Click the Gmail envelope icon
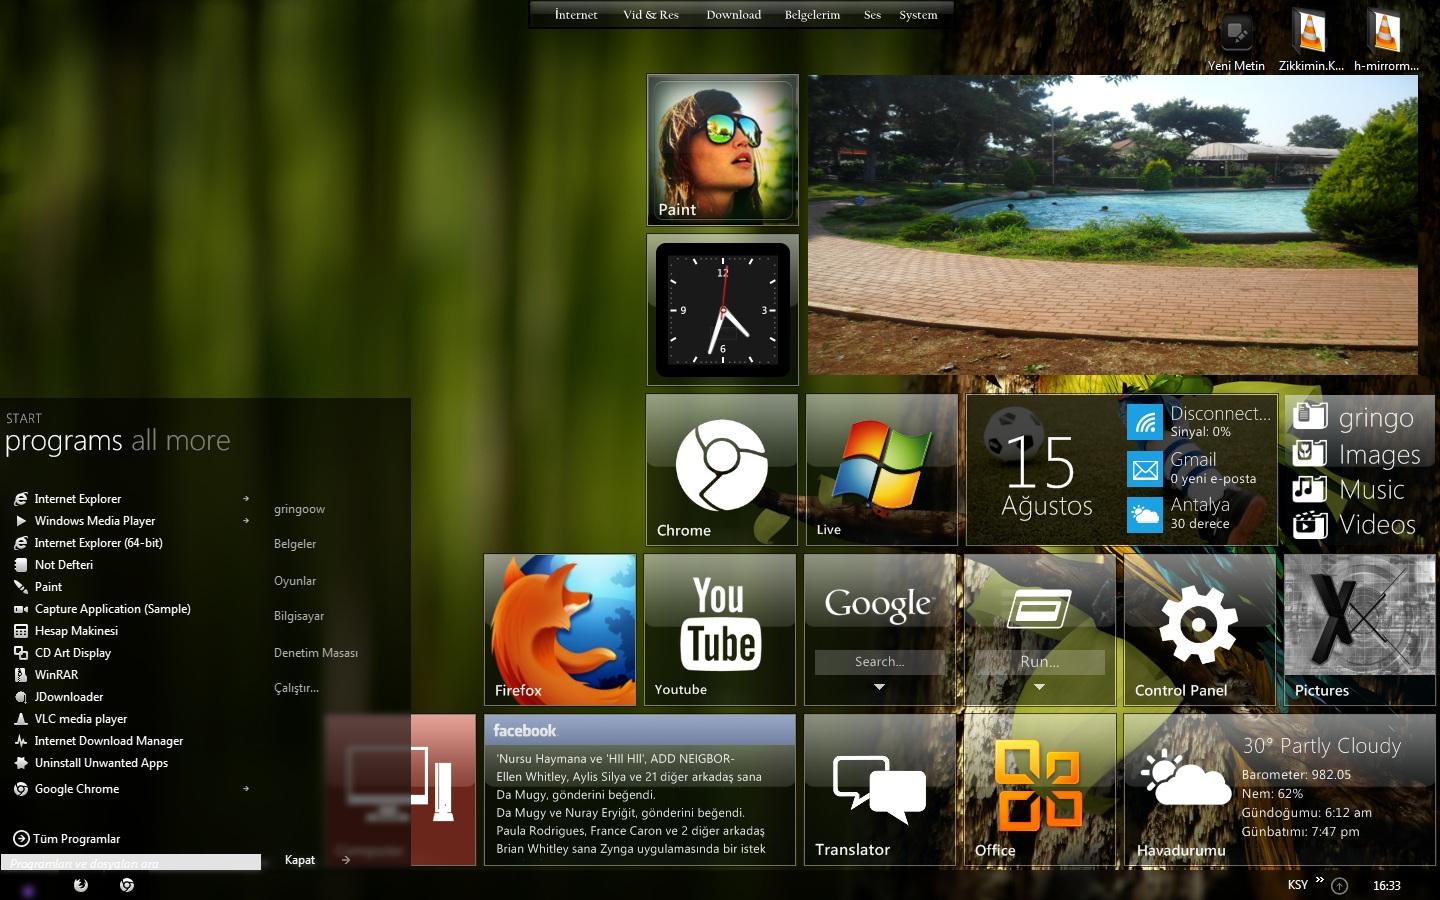The height and width of the screenshot is (900, 1440). click(1145, 469)
